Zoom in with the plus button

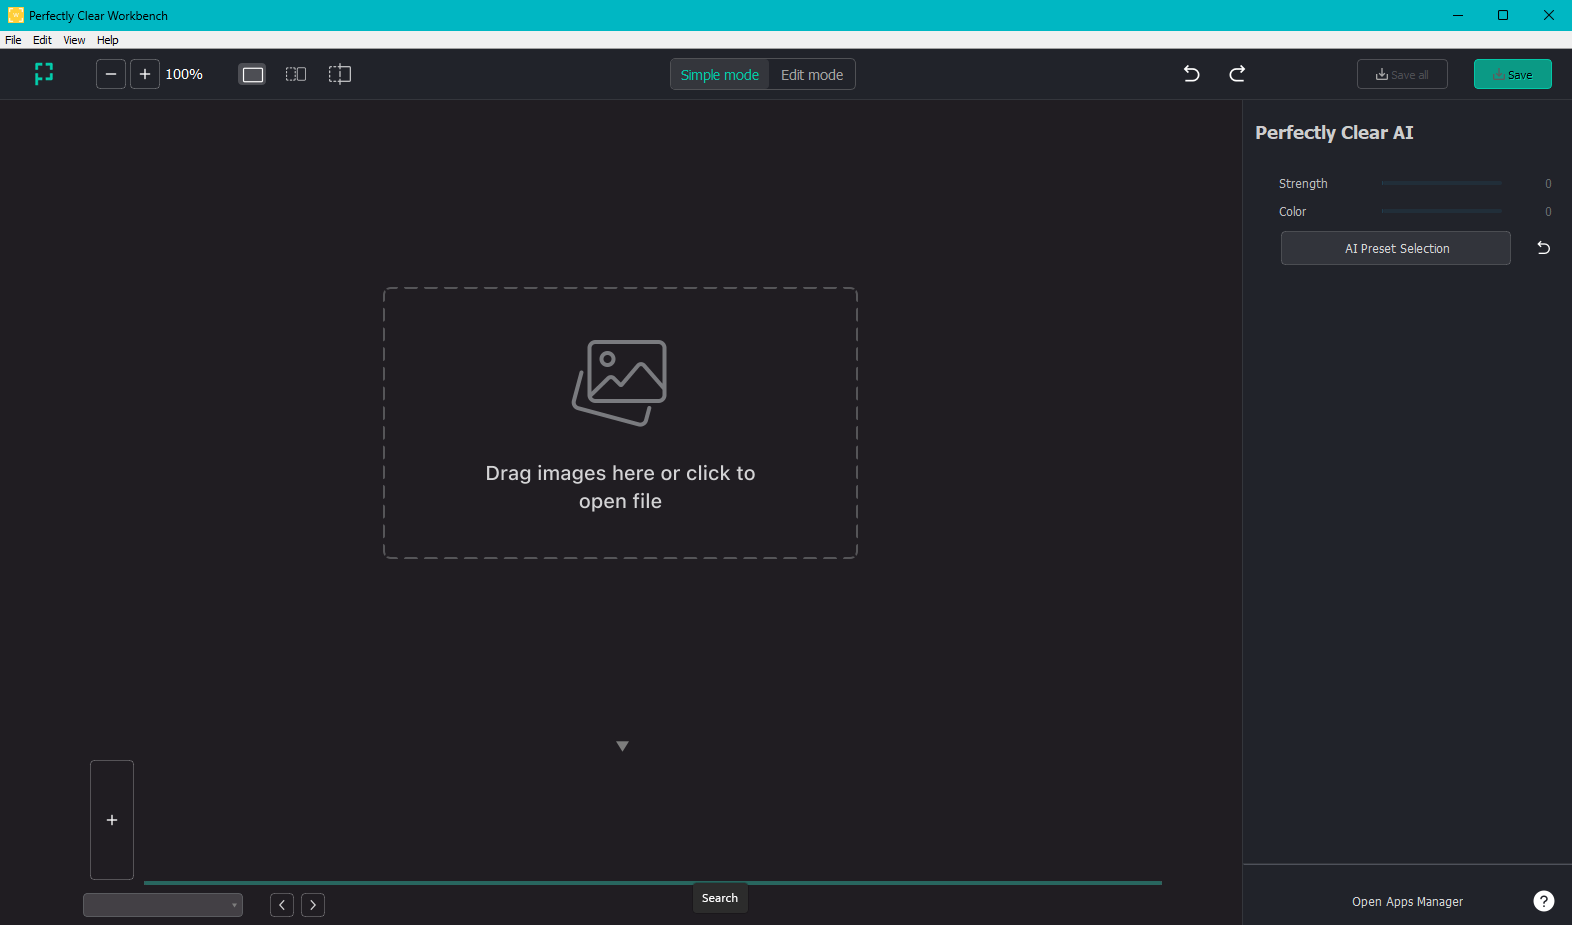(x=145, y=74)
